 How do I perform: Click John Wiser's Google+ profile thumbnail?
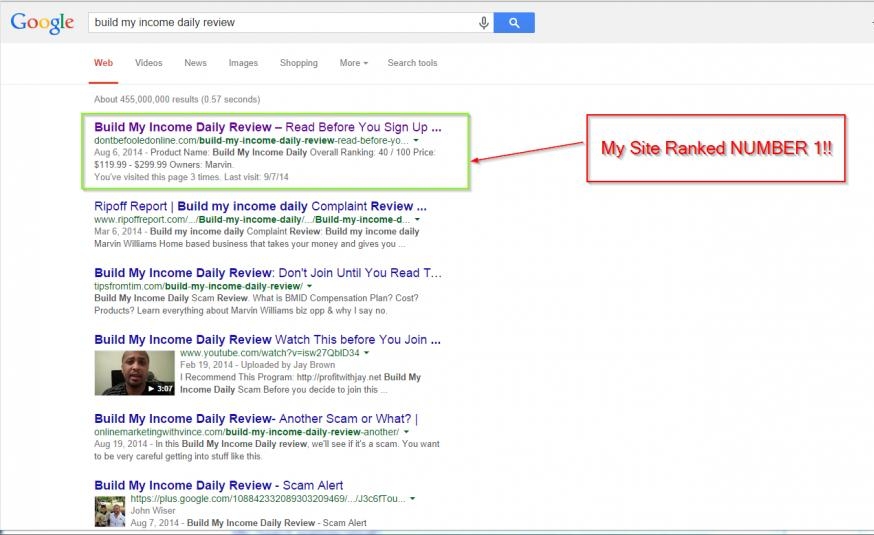pyautogui.click(x=110, y=512)
